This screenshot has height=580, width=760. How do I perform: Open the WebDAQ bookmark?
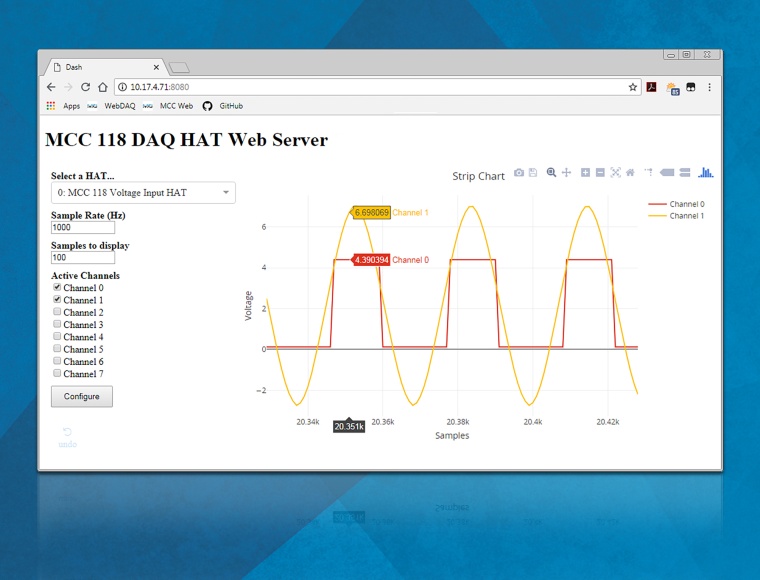pyautogui.click(x=111, y=106)
